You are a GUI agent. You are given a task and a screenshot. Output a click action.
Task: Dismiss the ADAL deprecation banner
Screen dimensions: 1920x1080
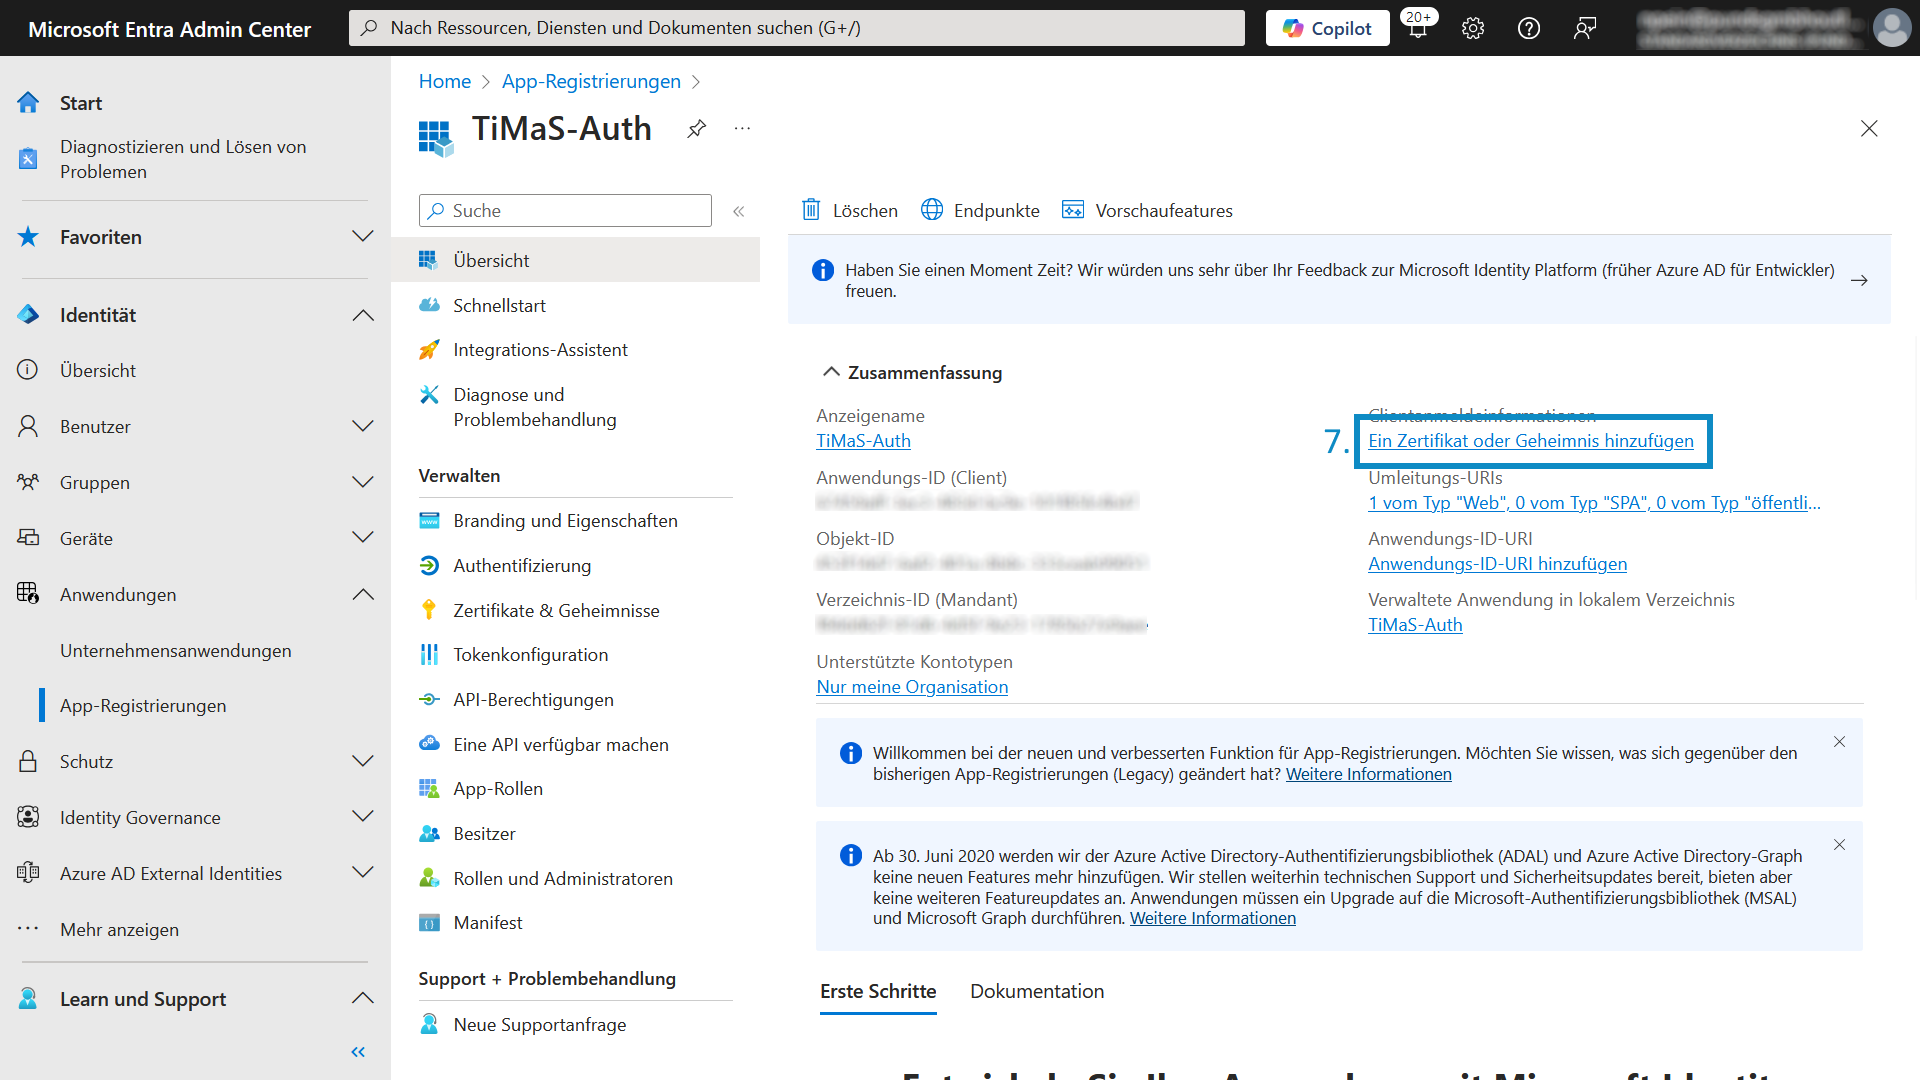click(x=1839, y=845)
